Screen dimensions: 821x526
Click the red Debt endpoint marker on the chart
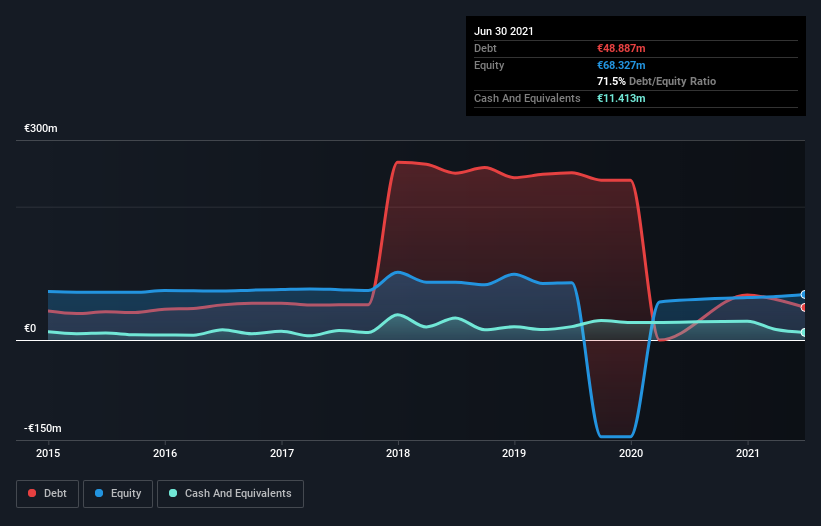click(804, 307)
